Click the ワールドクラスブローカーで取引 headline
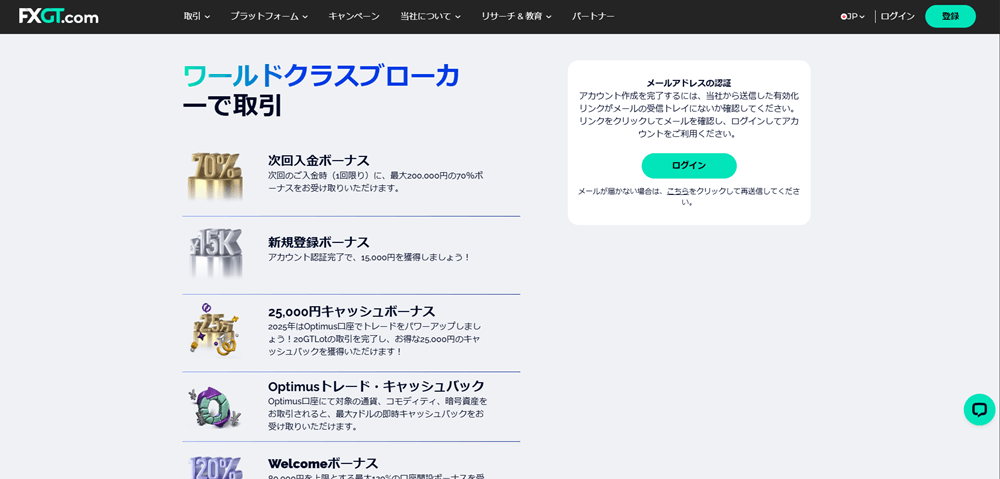This screenshot has width=1000, height=479. click(x=321, y=91)
